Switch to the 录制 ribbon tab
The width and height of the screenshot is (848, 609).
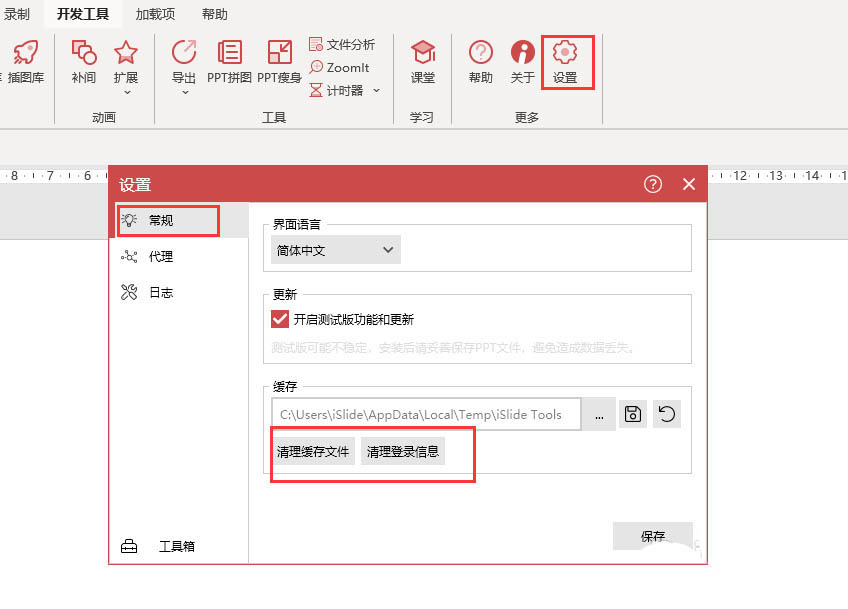(x=16, y=14)
